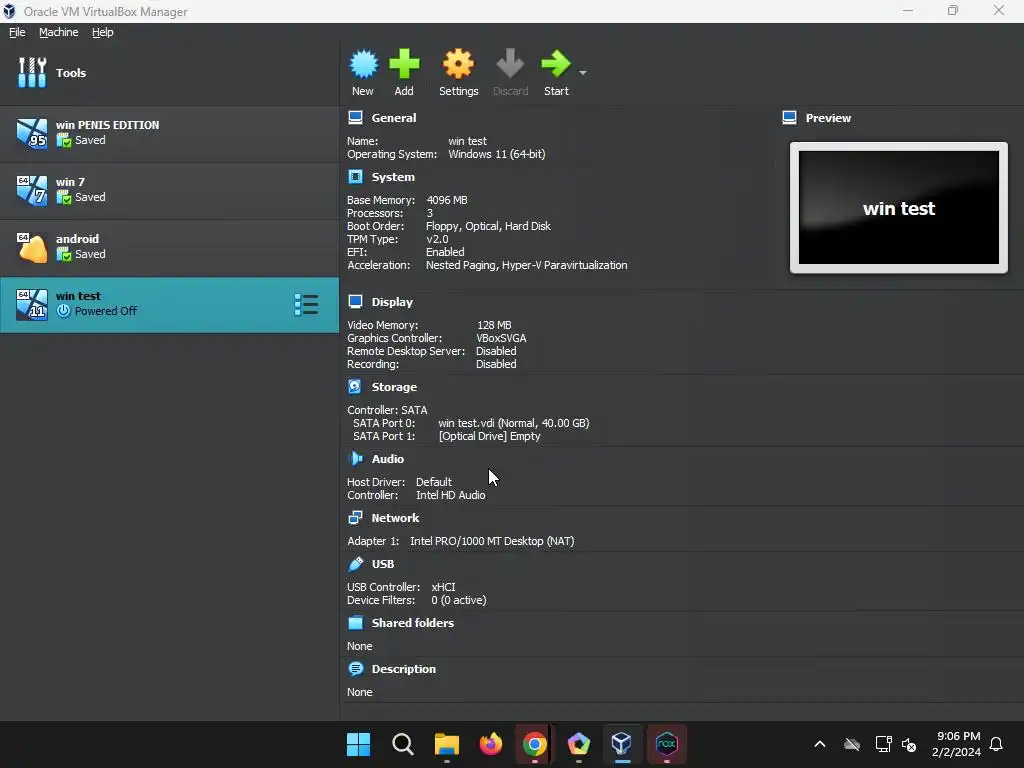
Task: Click the [Optical Drive] Empty entry
Action: [x=490, y=436]
